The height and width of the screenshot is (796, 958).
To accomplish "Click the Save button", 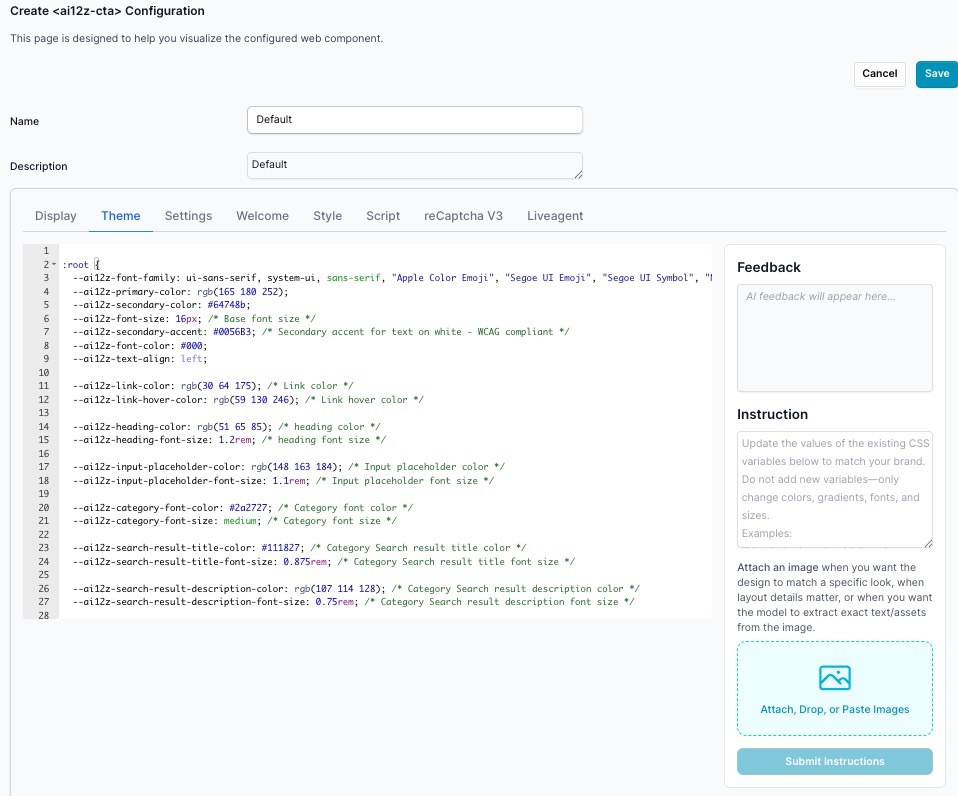I will (935, 73).
